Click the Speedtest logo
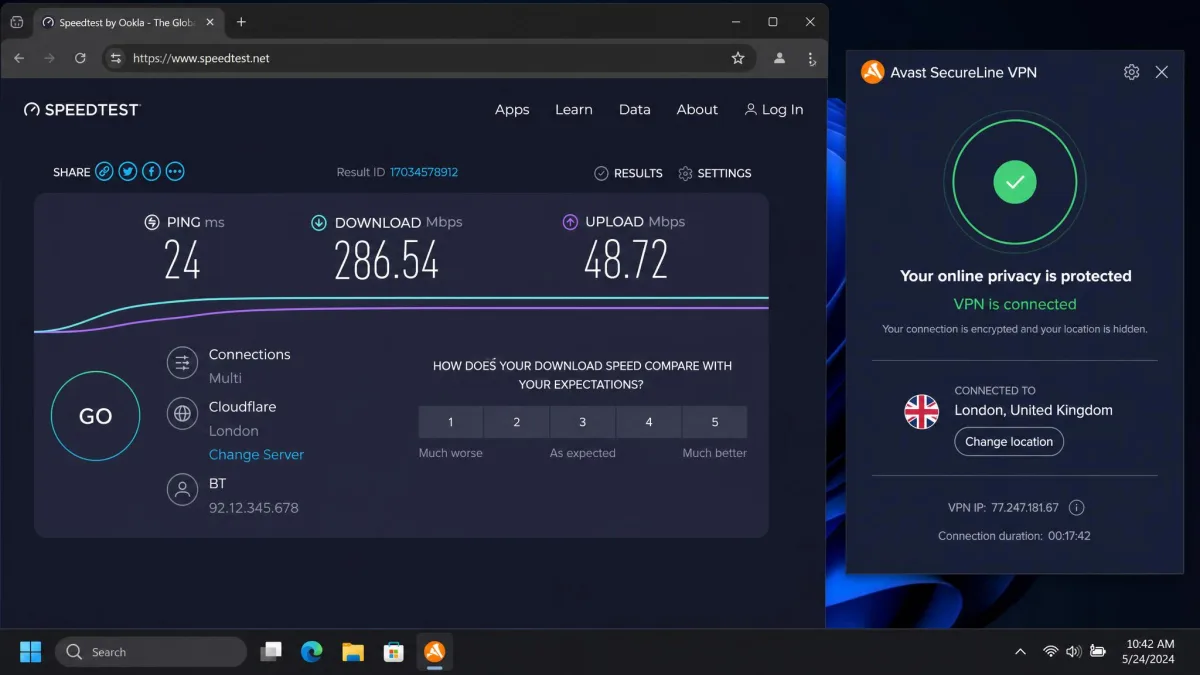This screenshot has width=1200, height=675. [x=82, y=110]
